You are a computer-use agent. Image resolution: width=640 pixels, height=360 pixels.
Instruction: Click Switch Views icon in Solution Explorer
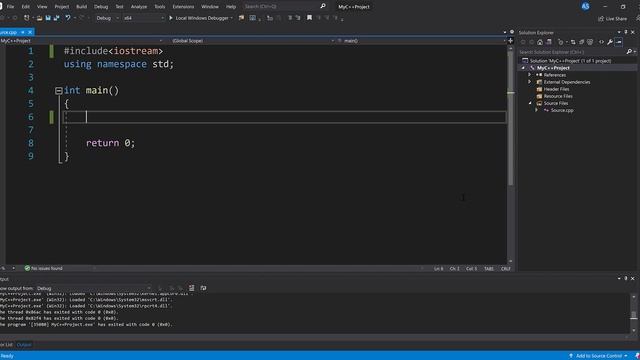(549, 42)
